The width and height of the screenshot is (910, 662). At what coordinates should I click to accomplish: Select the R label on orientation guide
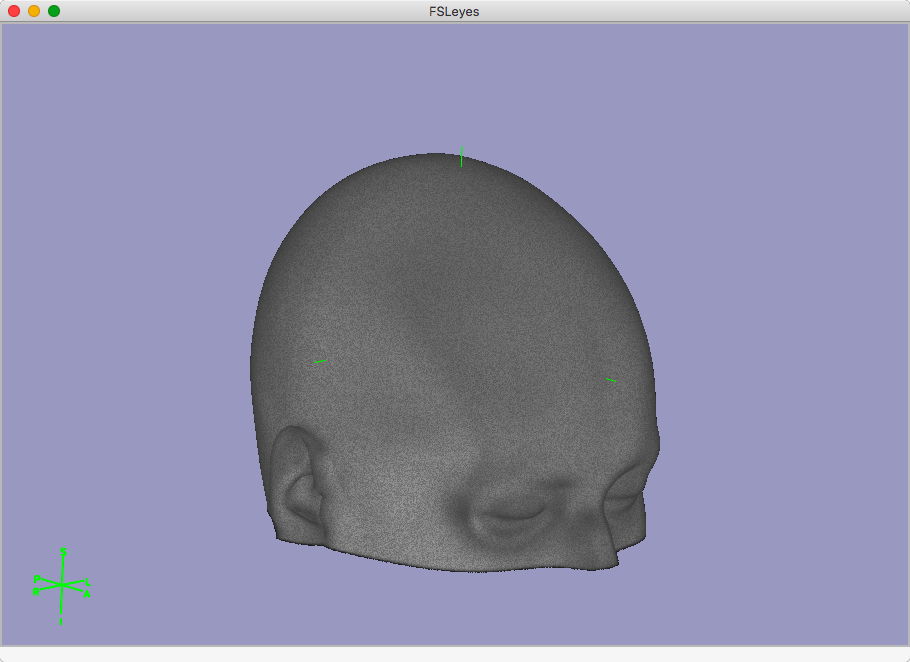pyautogui.click(x=36, y=592)
